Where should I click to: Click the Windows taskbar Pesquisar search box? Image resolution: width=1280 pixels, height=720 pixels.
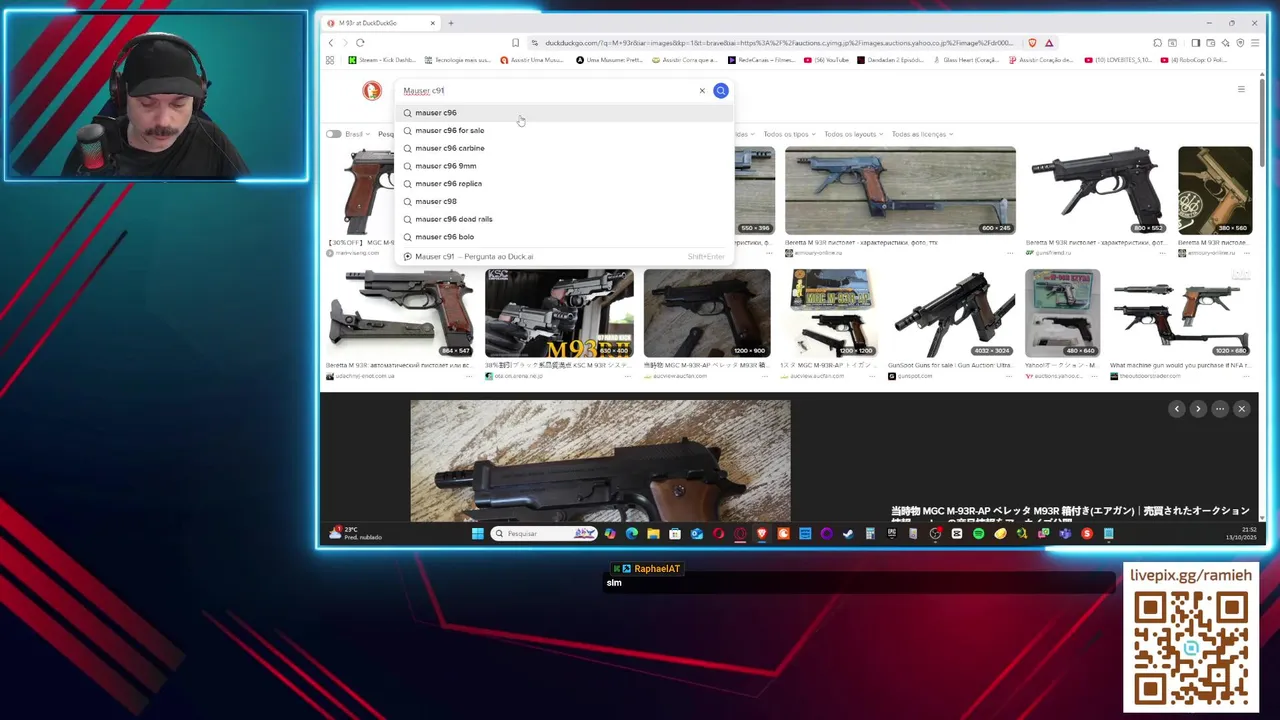point(545,534)
